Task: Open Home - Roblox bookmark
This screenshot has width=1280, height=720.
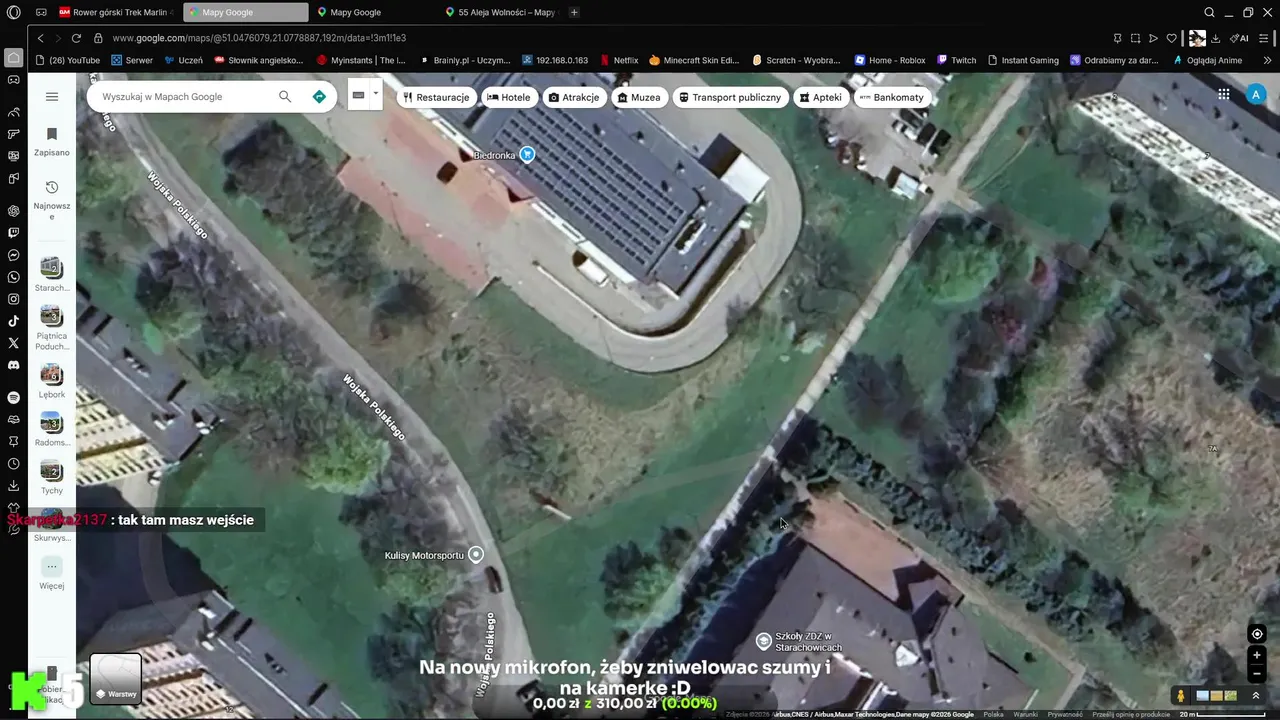Action: click(x=890, y=60)
